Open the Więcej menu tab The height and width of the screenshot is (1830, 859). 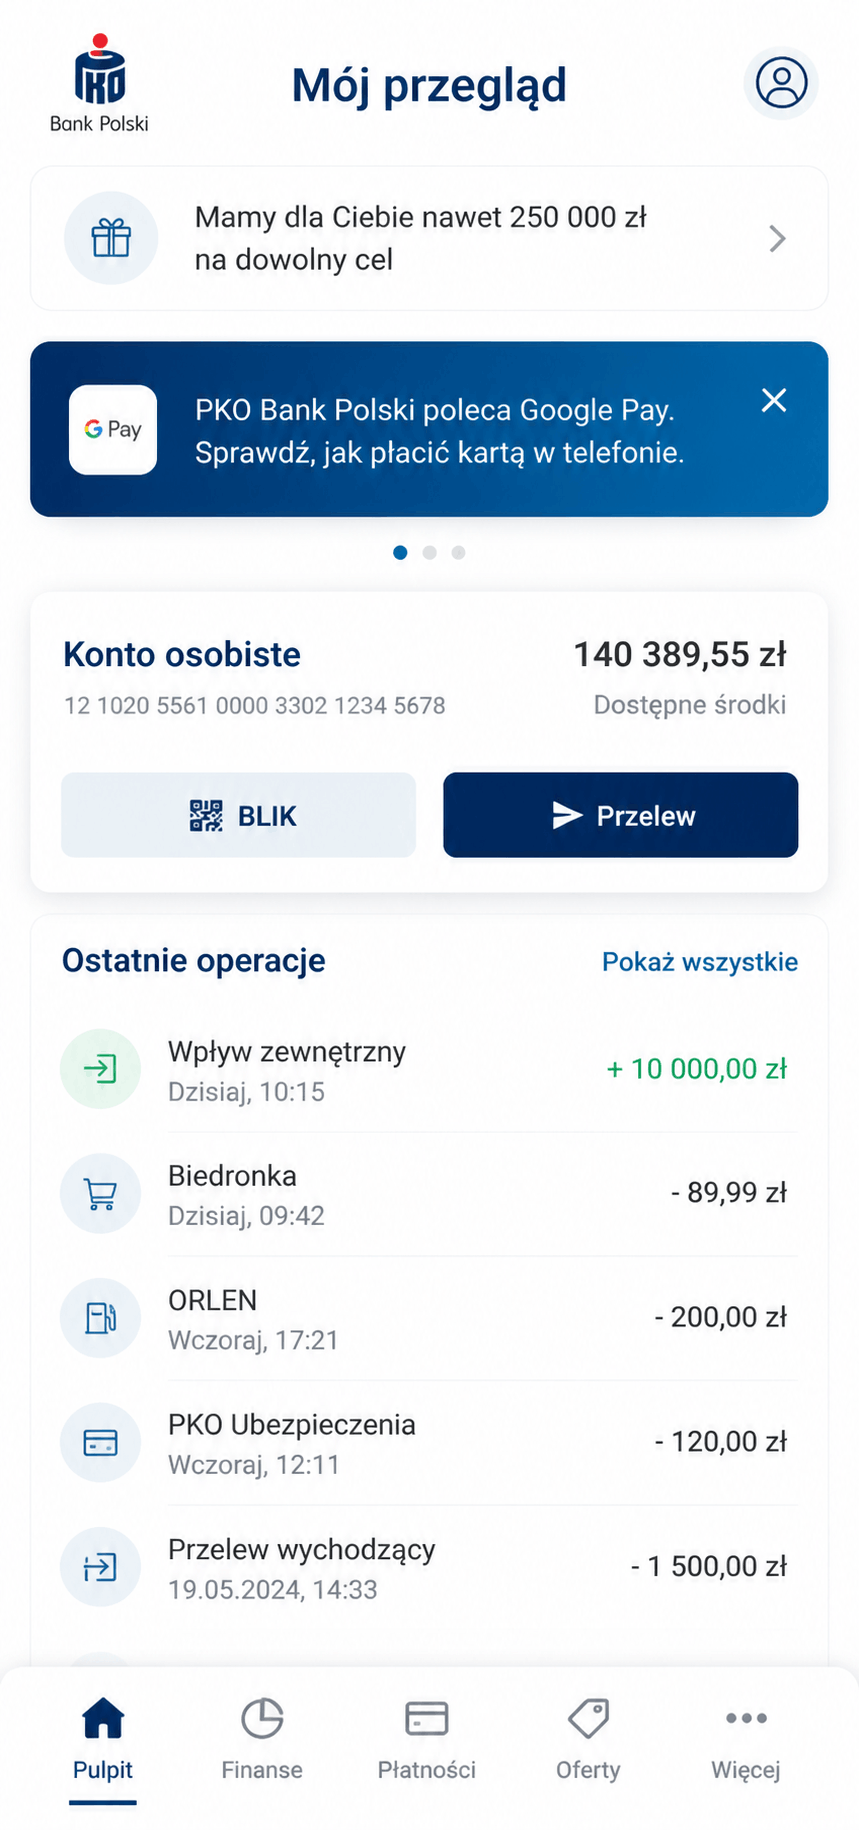pos(746,1740)
